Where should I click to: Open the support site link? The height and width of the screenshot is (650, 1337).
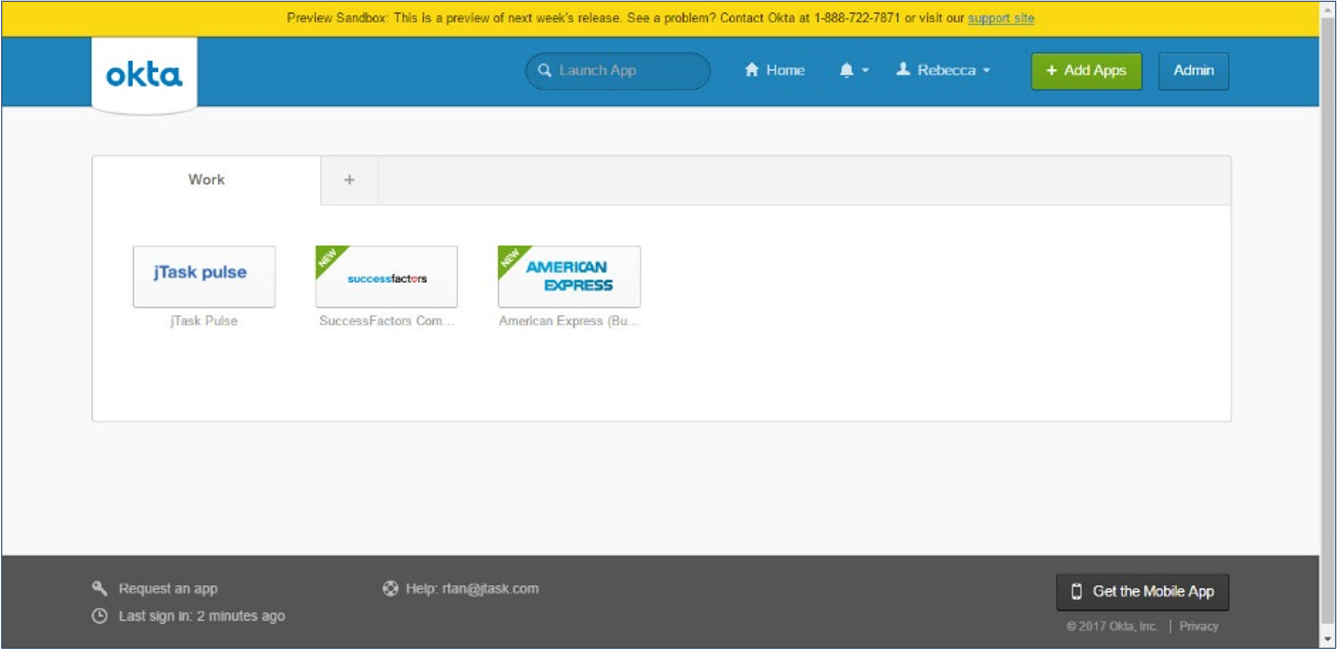[1001, 18]
